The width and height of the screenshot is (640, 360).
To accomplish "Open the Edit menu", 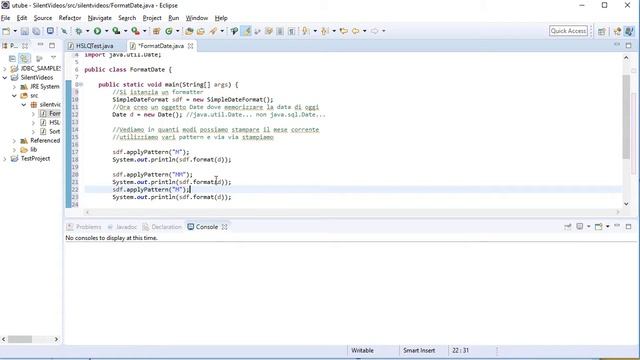I will click(22, 18).
